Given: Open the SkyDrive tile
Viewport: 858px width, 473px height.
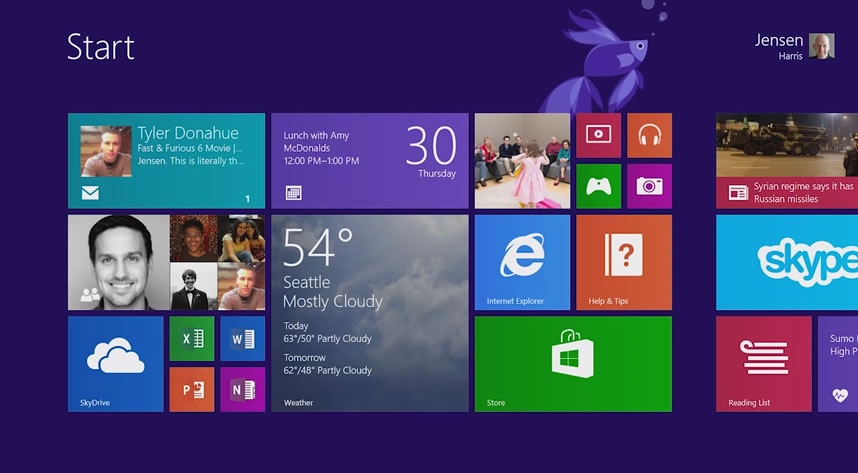Looking at the screenshot, I should (115, 364).
